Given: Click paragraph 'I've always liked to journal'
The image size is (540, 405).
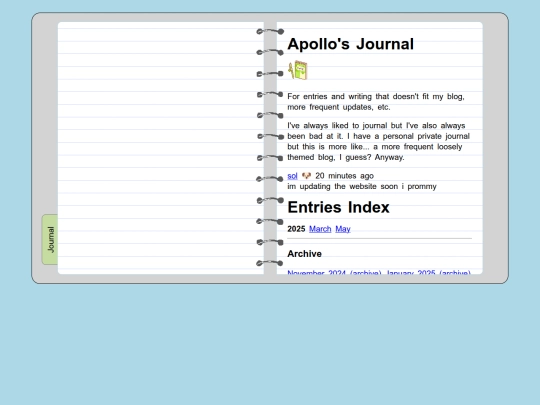Looking at the screenshot, I should 378,142.
